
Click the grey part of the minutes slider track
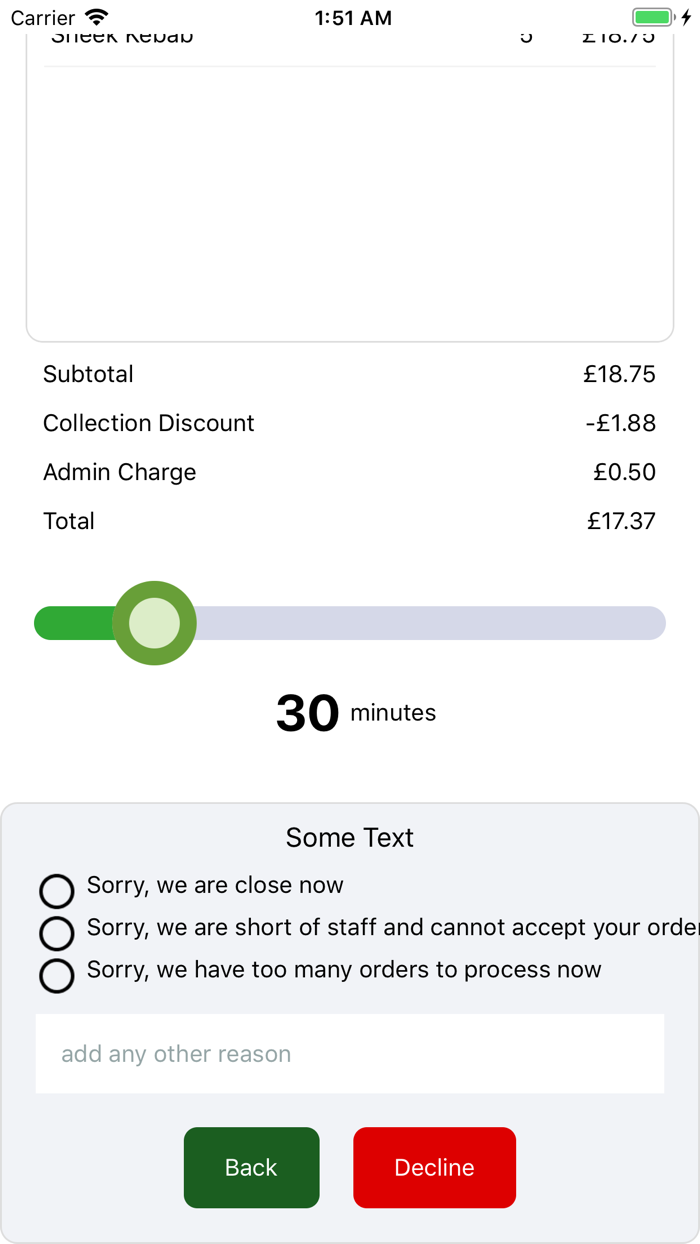coord(430,623)
